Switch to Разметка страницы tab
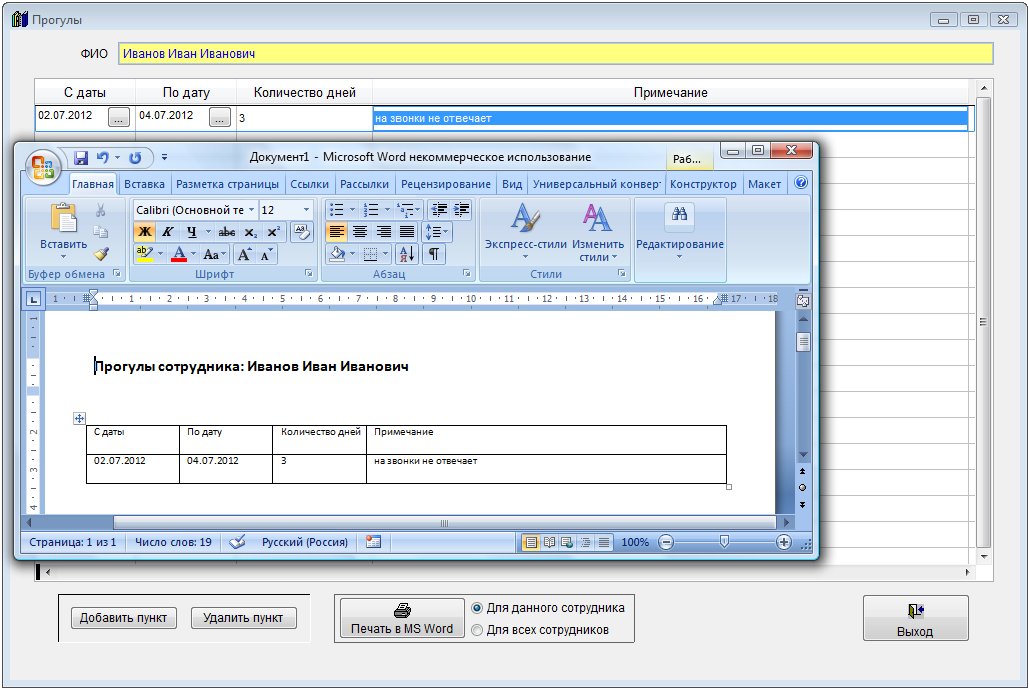 tap(227, 184)
